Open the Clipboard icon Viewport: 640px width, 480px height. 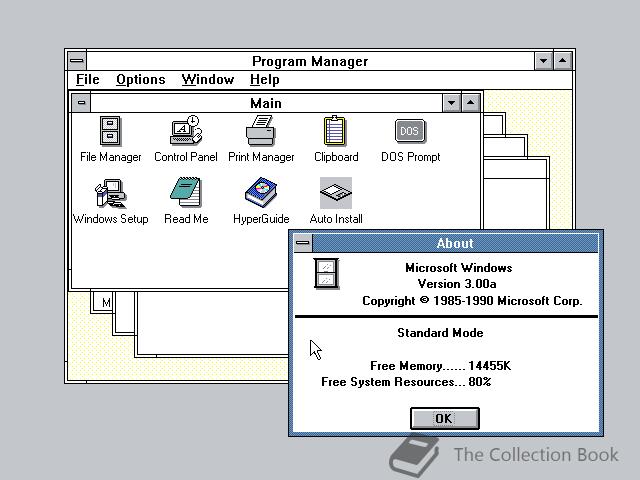[335, 131]
